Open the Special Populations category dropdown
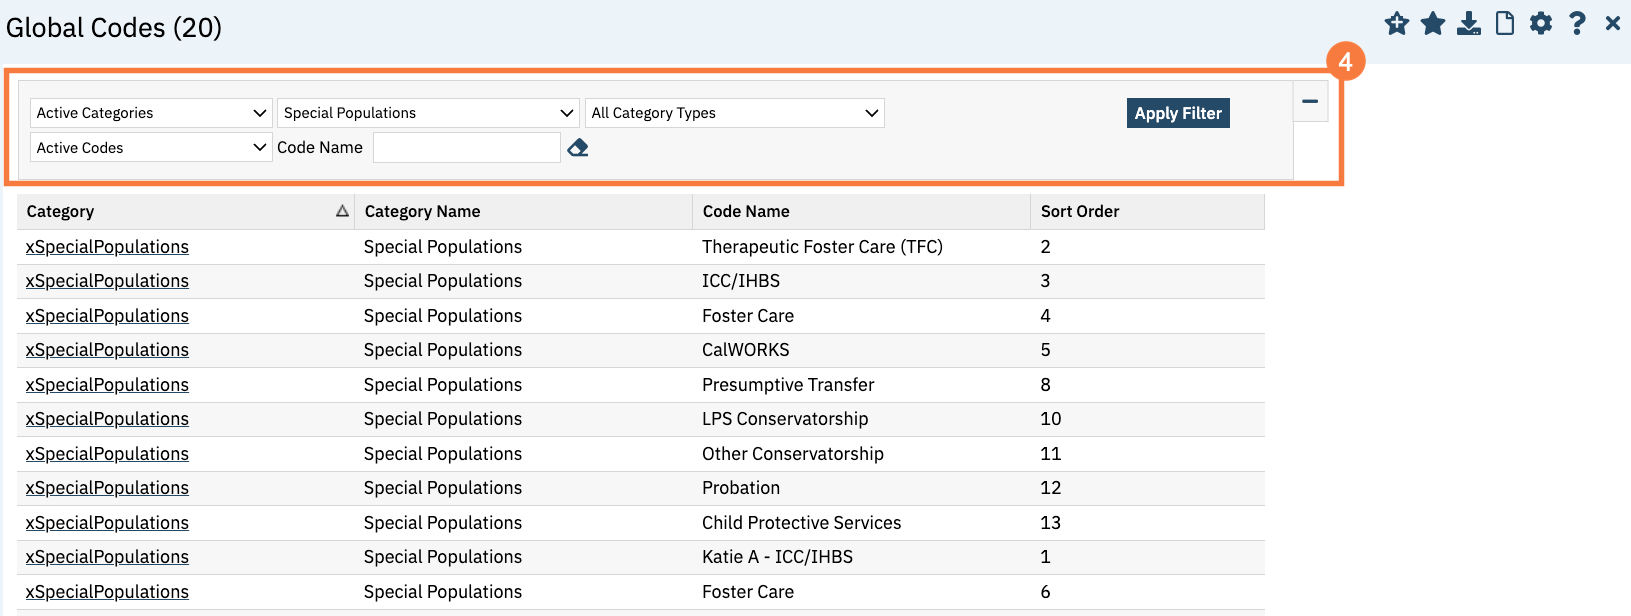This screenshot has width=1631, height=616. 428,113
